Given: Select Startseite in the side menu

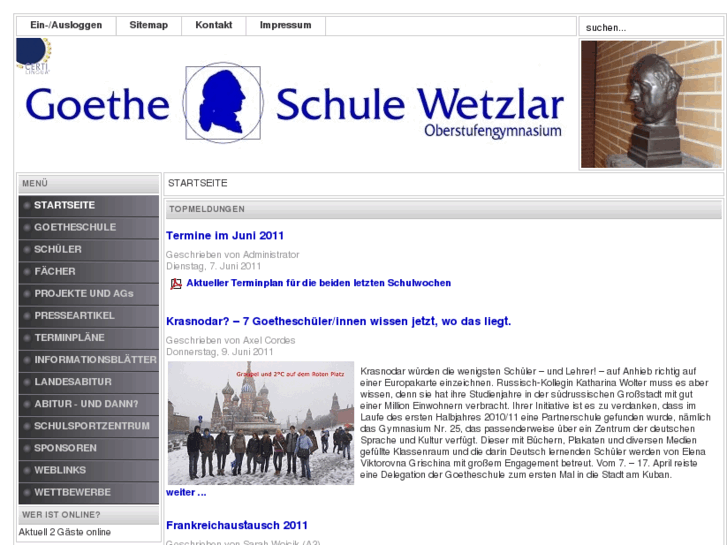Looking at the screenshot, I should tap(89, 205).
